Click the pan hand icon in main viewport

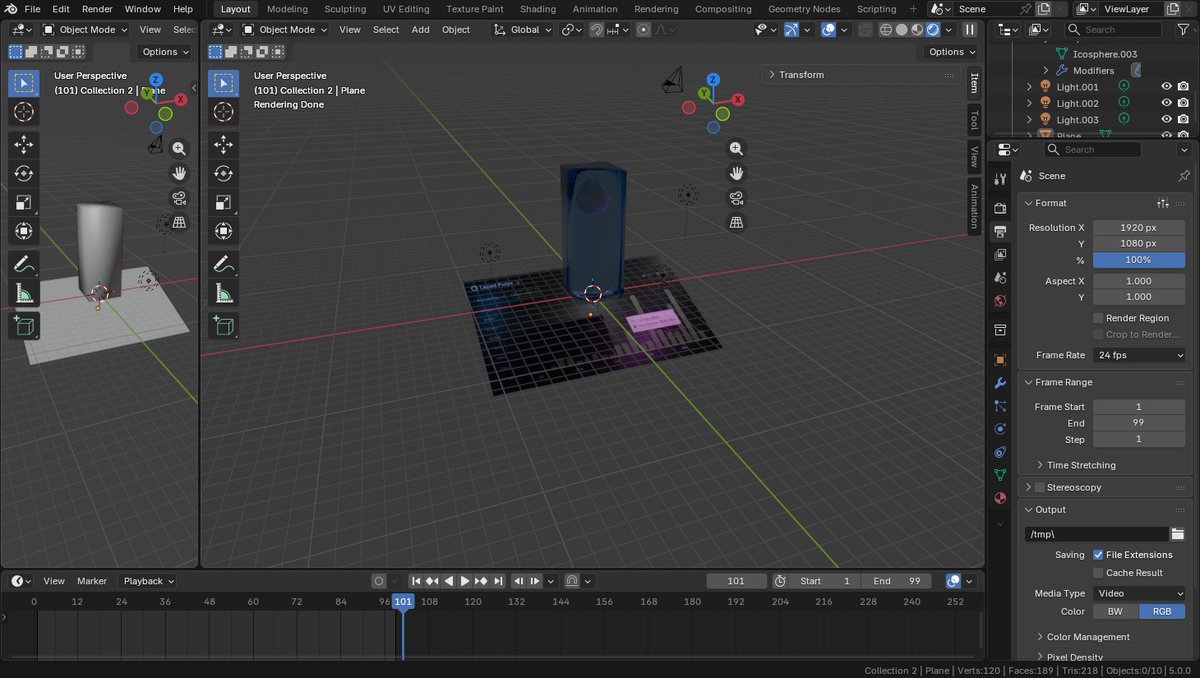coord(736,173)
